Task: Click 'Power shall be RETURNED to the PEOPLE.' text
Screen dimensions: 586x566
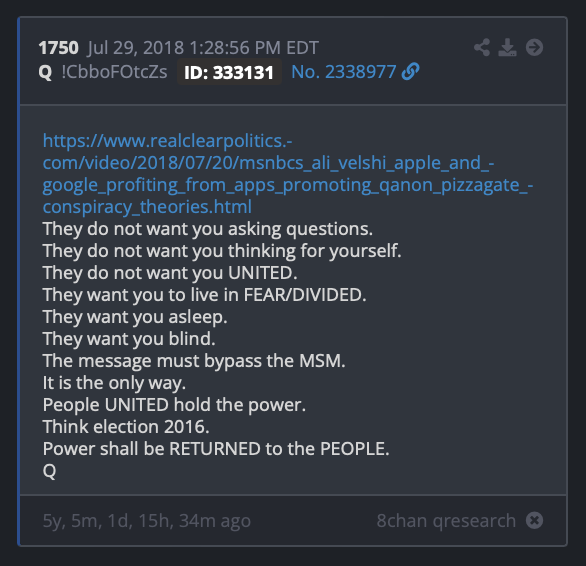Action: [x=216, y=449]
